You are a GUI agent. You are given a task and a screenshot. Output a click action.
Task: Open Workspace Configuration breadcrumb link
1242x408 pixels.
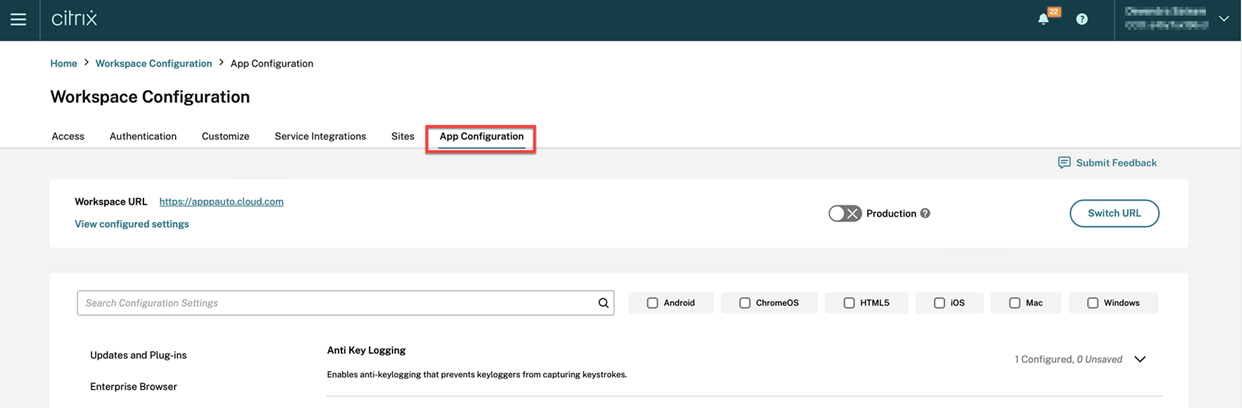coord(154,63)
